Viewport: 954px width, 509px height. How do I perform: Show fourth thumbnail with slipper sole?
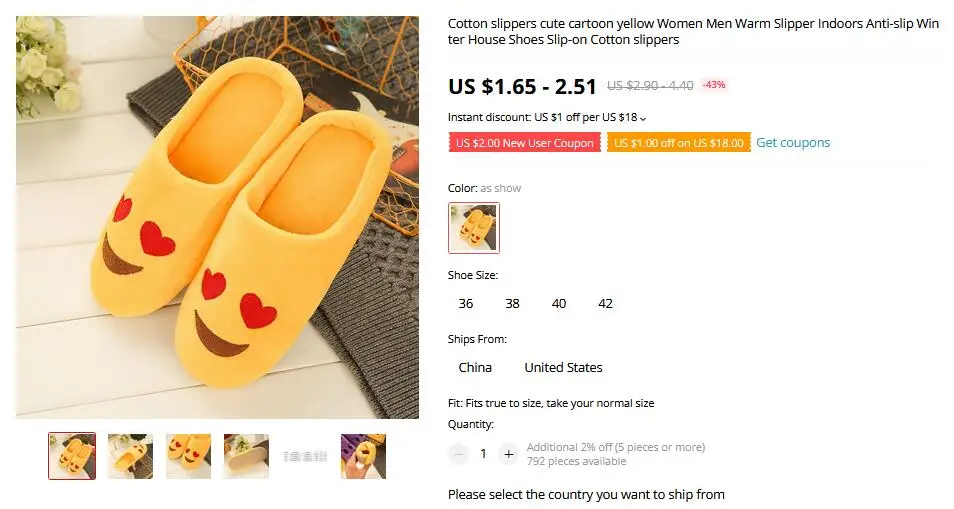[x=246, y=456]
